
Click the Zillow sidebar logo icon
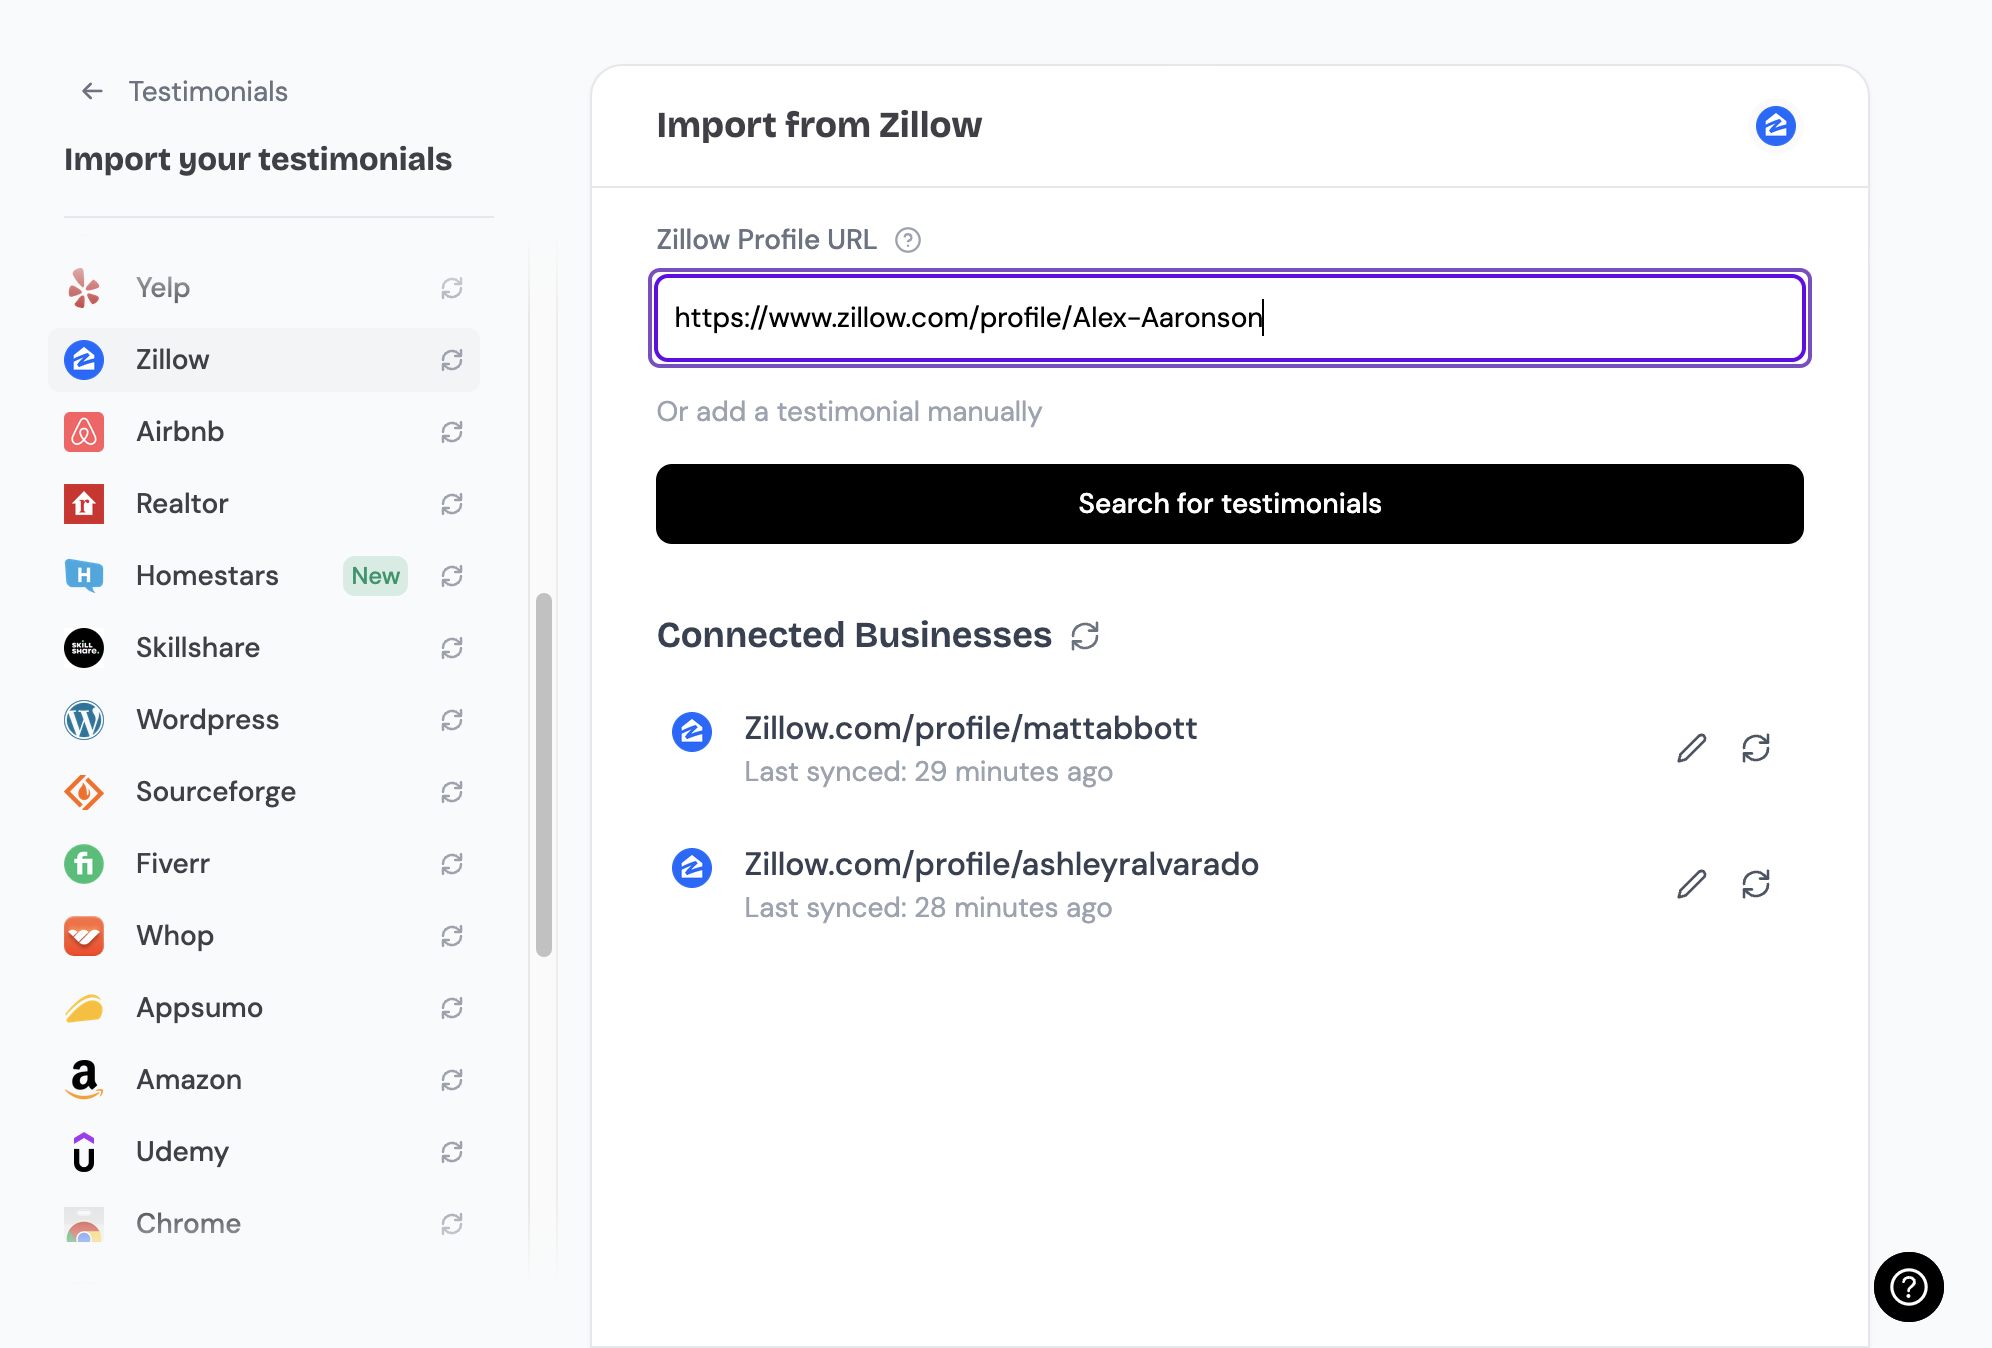coord(84,360)
